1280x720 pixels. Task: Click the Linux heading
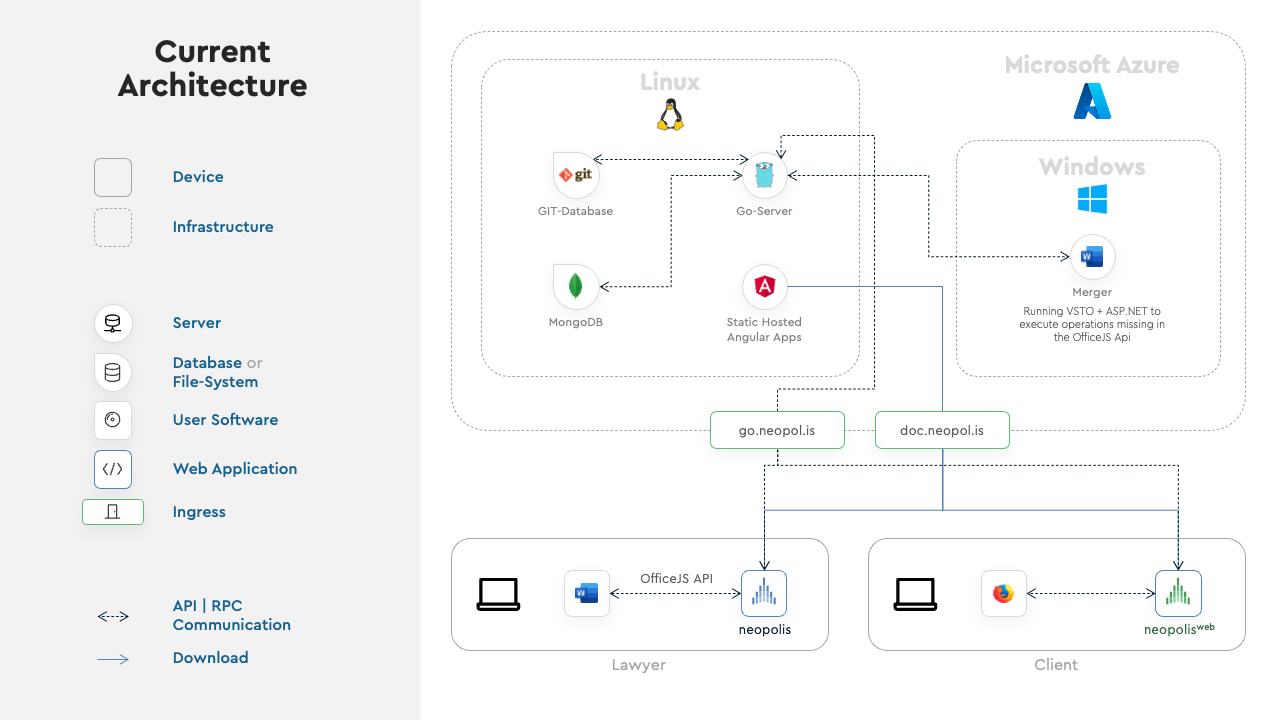click(x=670, y=82)
